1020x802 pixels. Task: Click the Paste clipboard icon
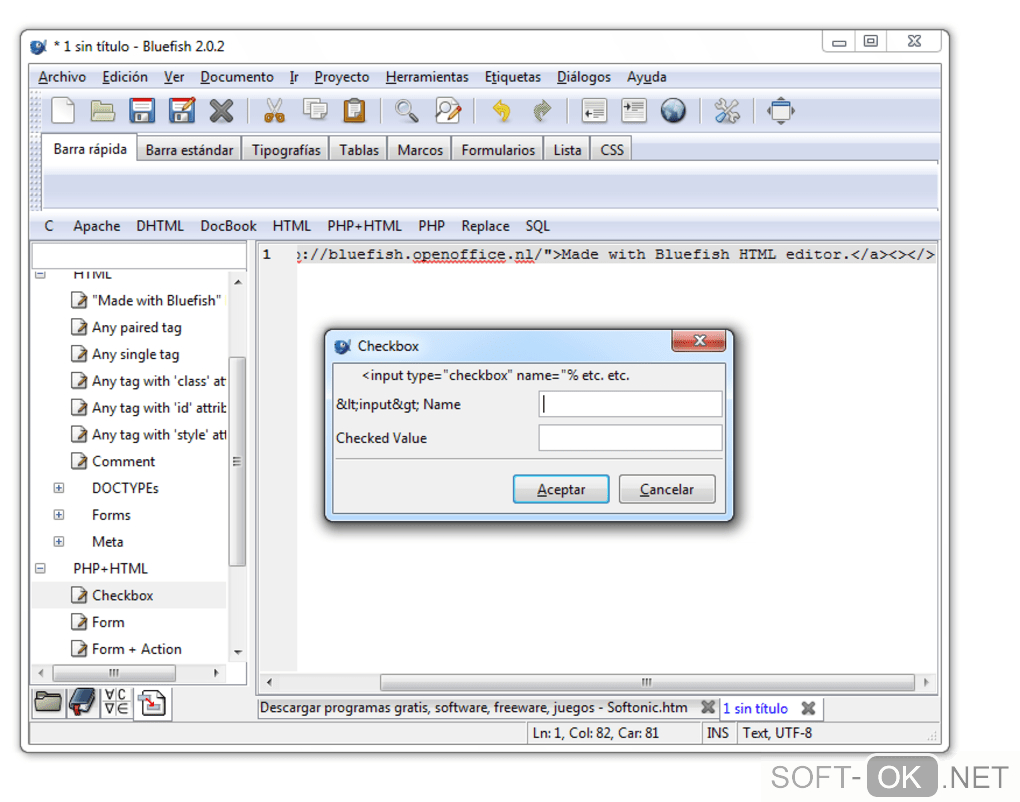[x=355, y=111]
